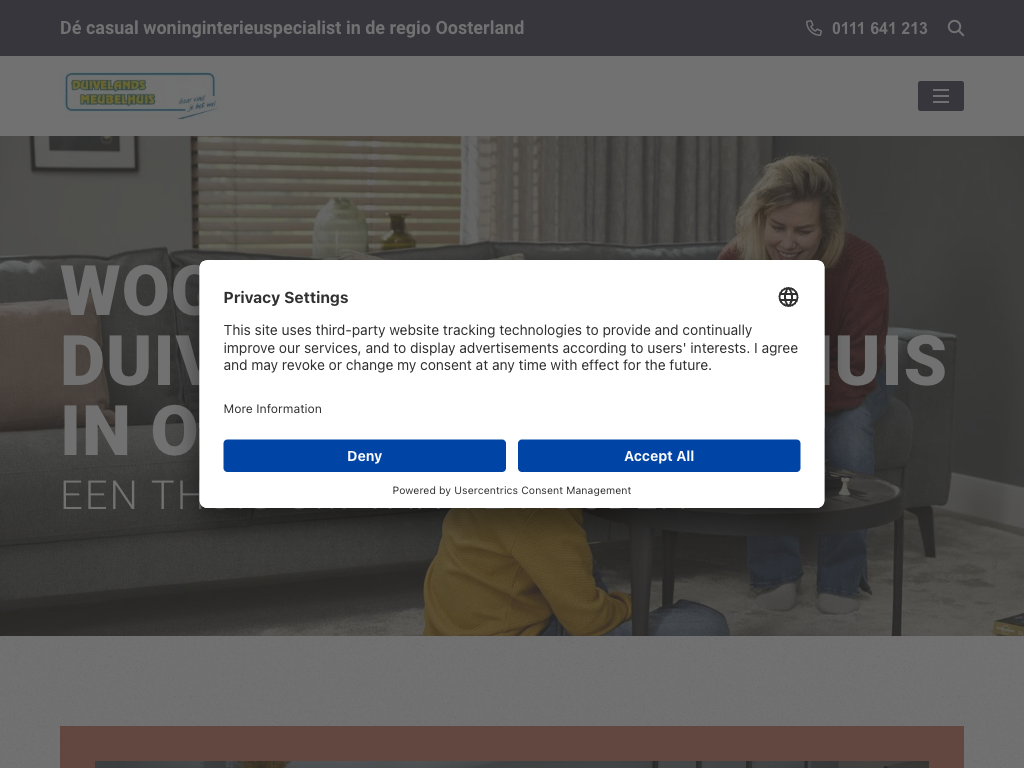Screen dimensions: 1024x768
Task: Click the Privacy Settings heading
Action: coord(286,297)
